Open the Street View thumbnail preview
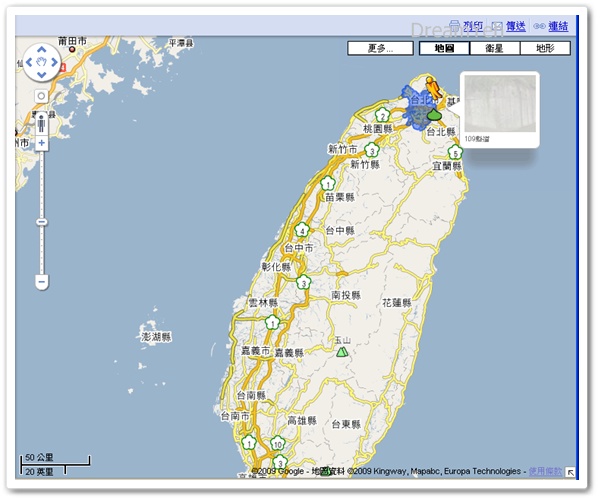The height and width of the screenshot is (501, 600). tap(500, 104)
